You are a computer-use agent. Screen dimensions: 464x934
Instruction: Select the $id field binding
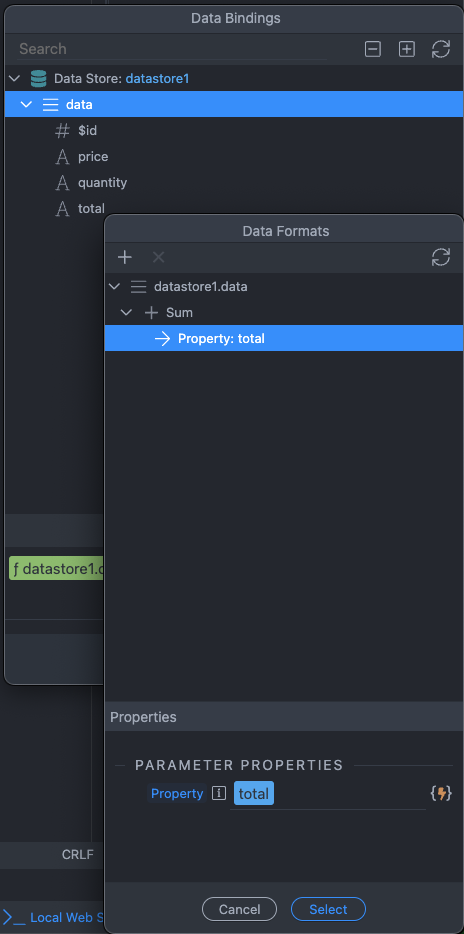click(88, 130)
